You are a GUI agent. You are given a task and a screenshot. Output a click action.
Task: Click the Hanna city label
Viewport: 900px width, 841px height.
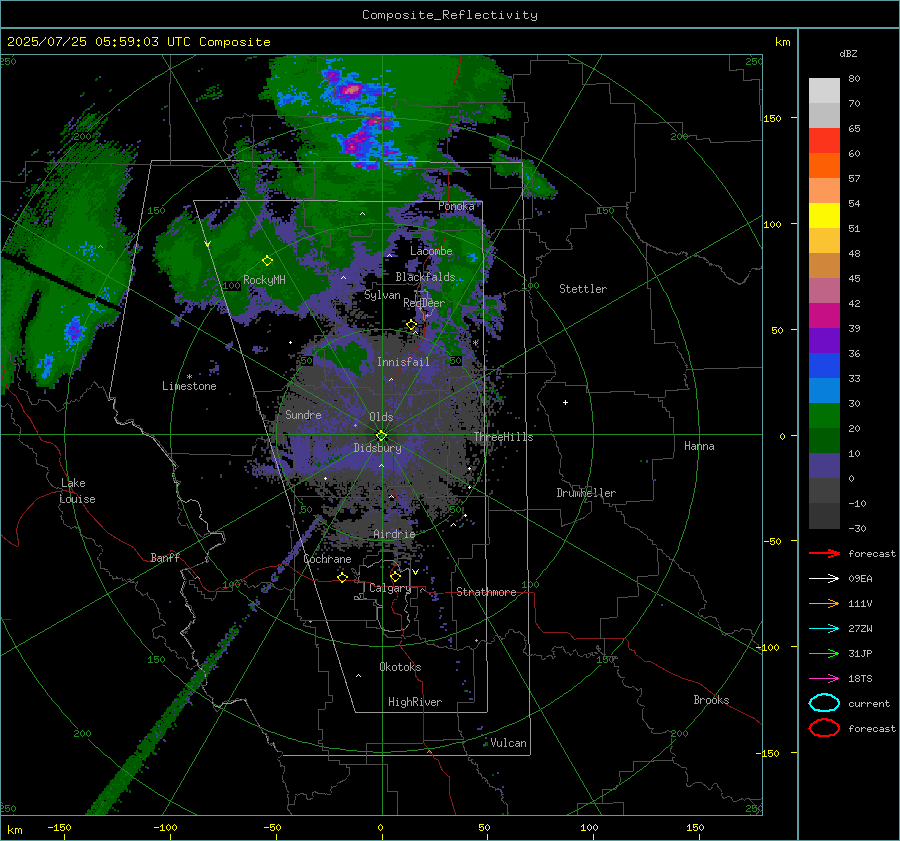(699, 446)
